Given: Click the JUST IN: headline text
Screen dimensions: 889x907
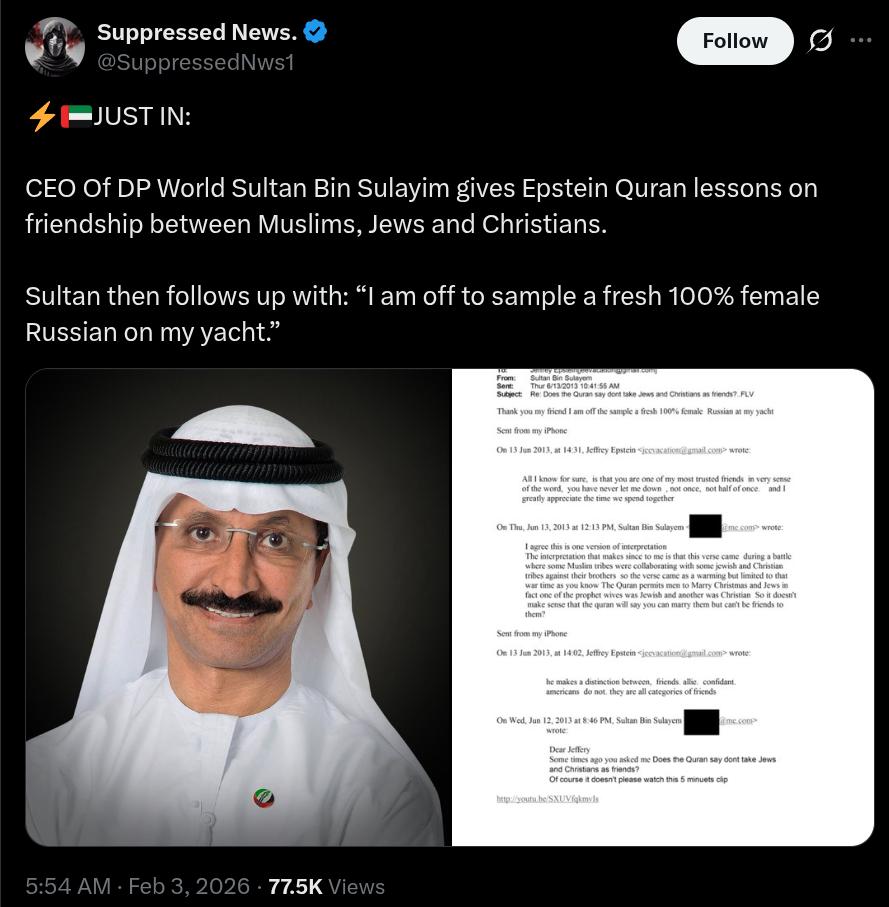Looking at the screenshot, I should click(x=142, y=116).
